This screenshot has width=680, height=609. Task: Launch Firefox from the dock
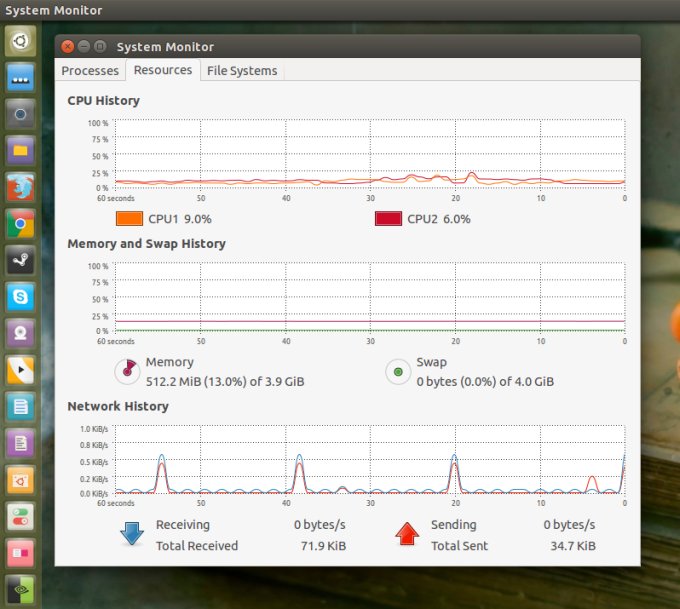tap(22, 187)
